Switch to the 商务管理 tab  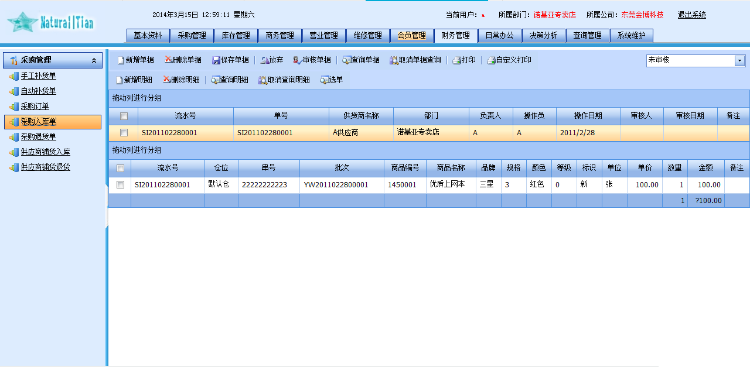click(x=280, y=35)
